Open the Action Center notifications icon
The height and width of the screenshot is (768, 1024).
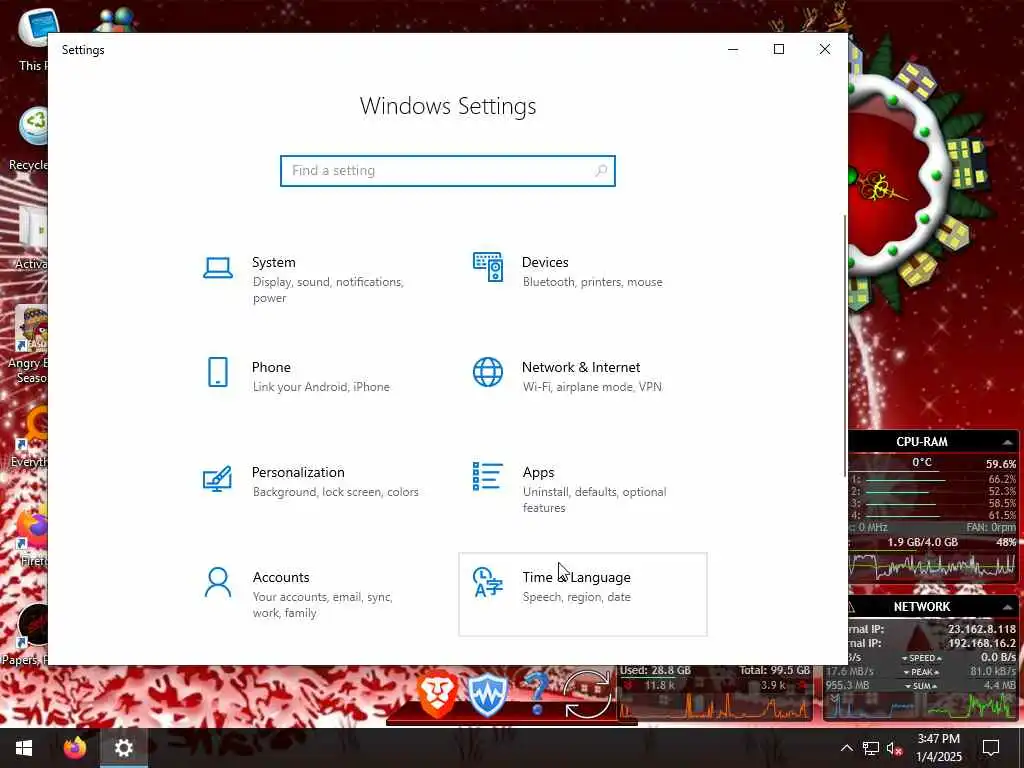coord(991,748)
